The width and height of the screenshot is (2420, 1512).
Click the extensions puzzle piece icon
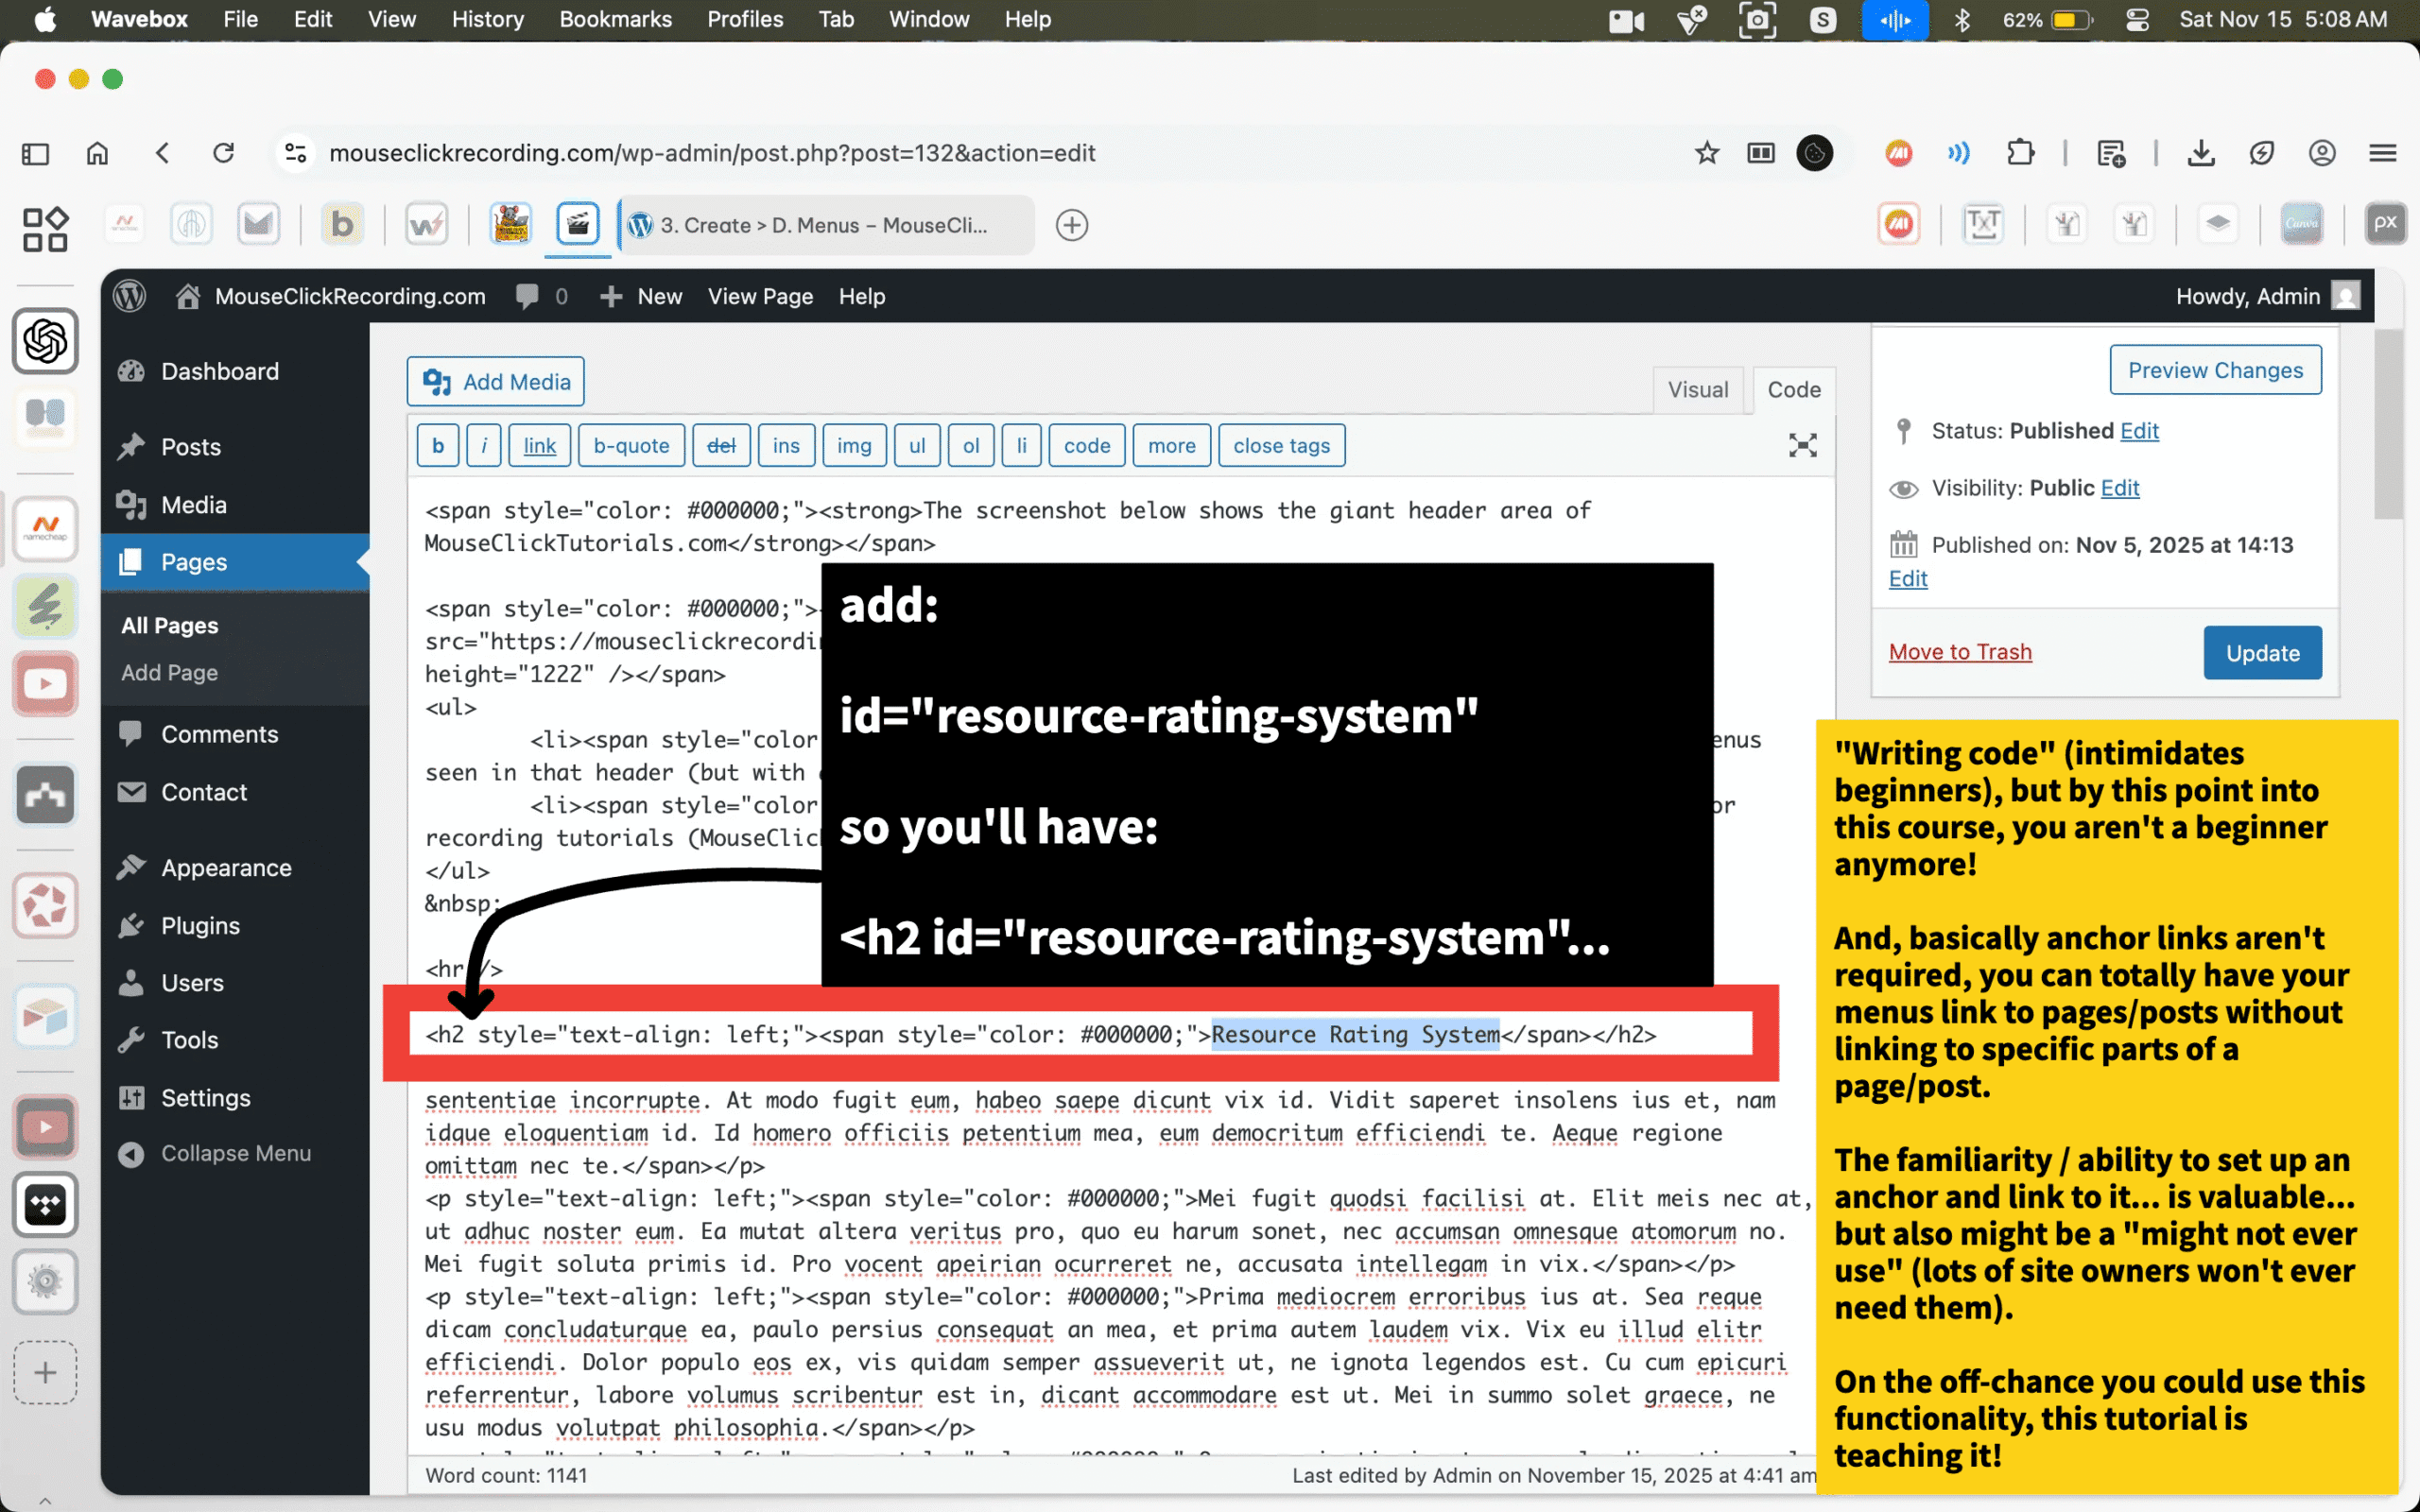point(2020,153)
